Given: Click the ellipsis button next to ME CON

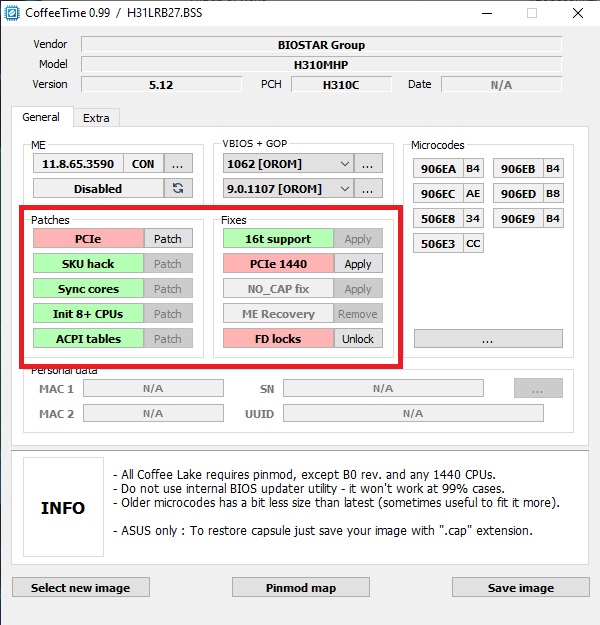Looking at the screenshot, I should (178, 163).
